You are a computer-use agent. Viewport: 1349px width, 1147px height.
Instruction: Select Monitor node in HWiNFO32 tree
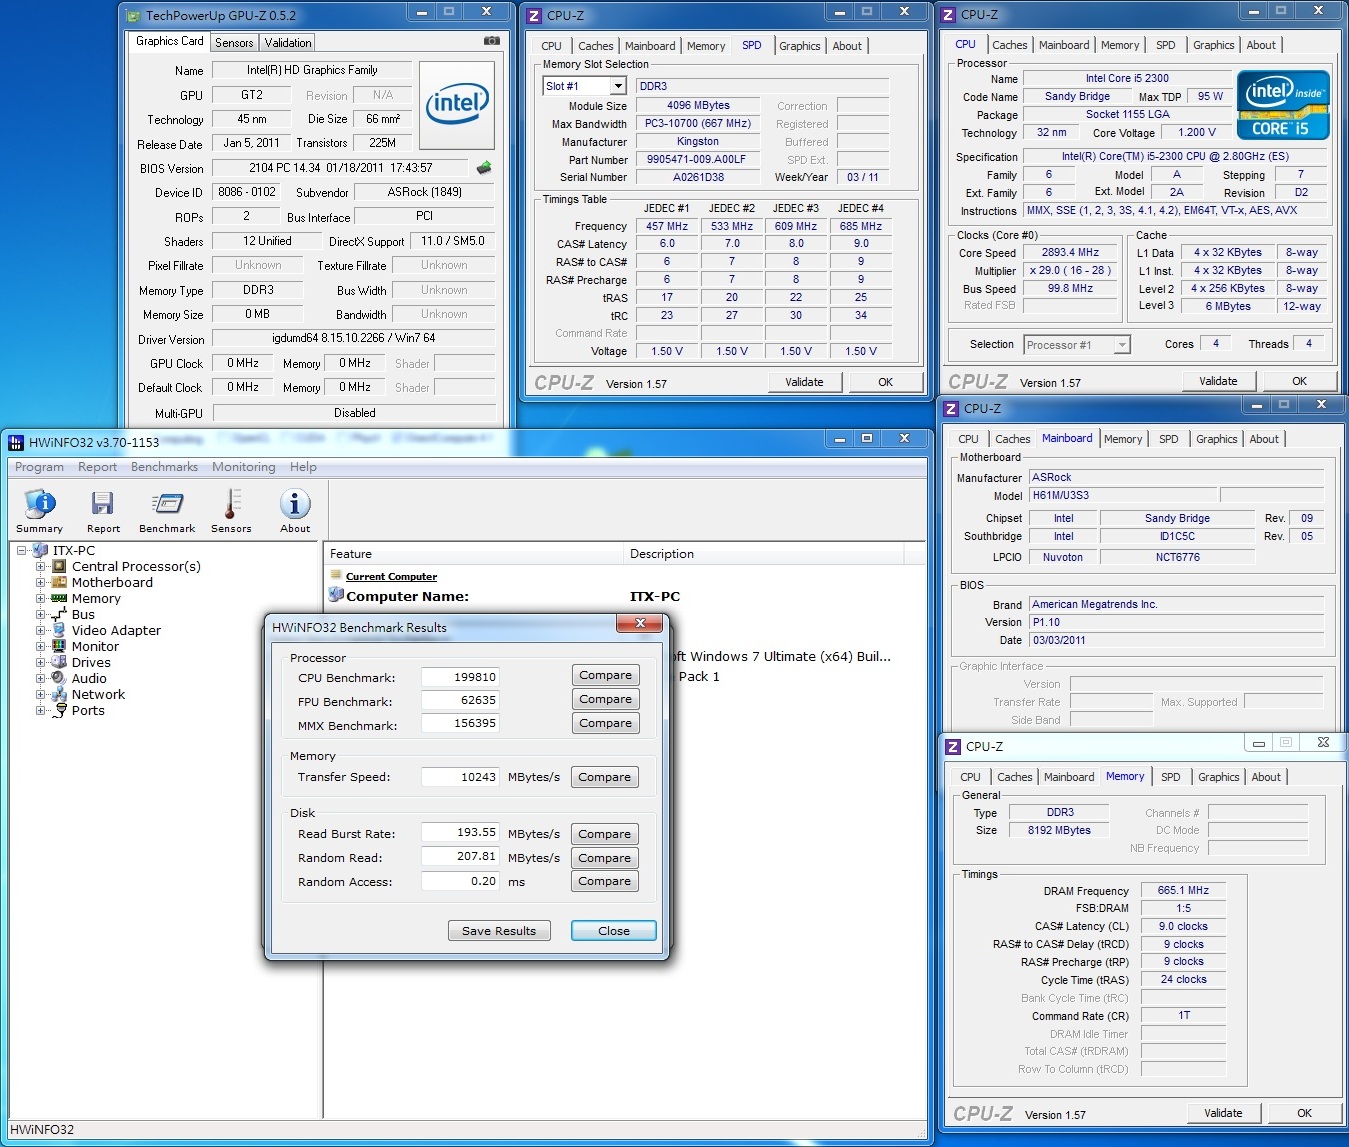click(x=95, y=646)
